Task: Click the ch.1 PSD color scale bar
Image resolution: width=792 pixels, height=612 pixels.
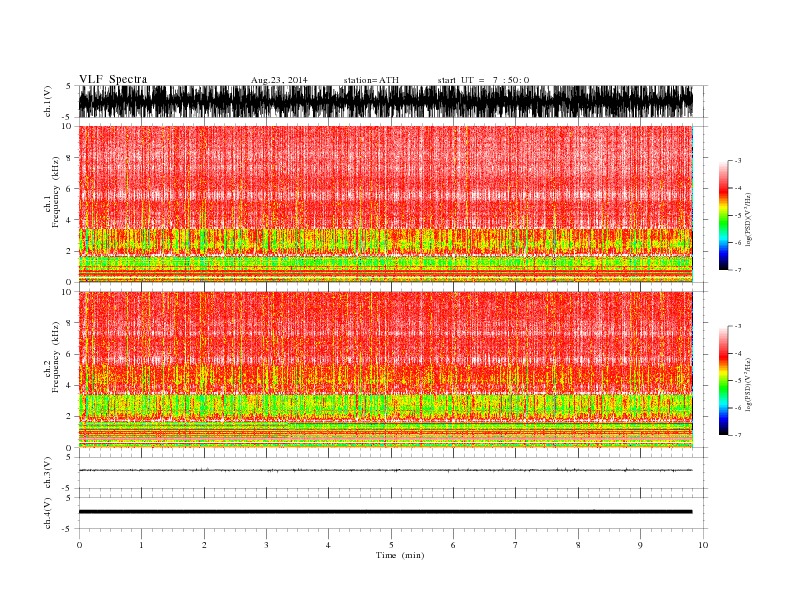Action: point(723,216)
